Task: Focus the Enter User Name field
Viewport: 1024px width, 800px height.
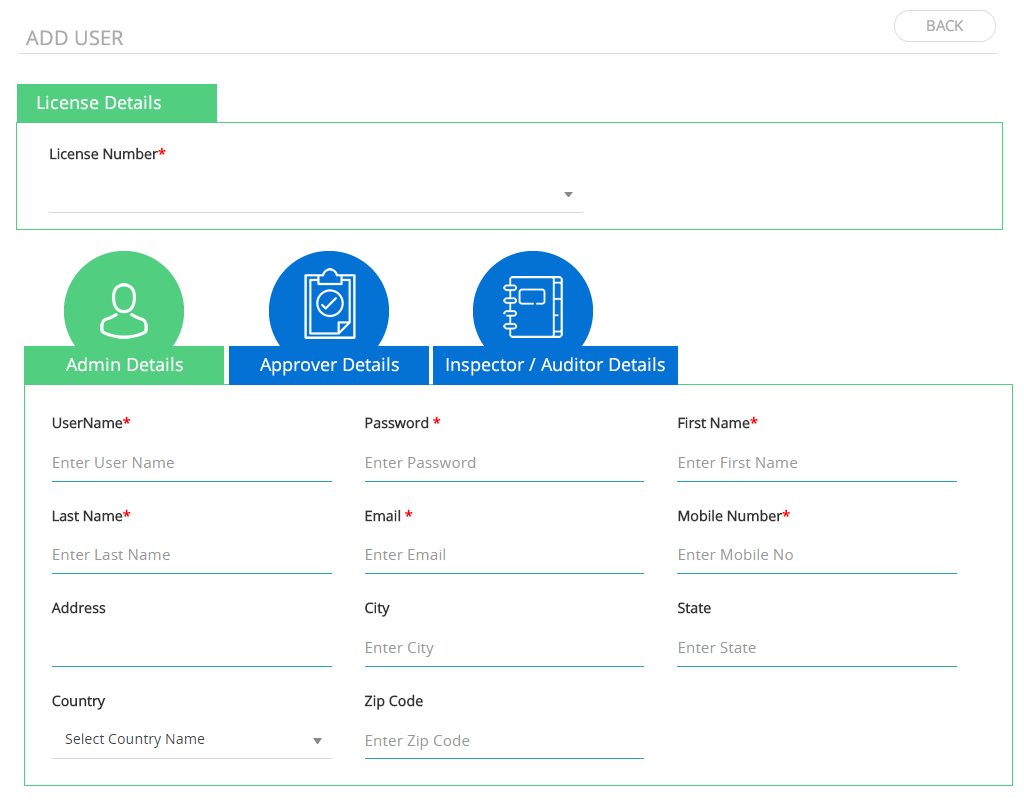Action: click(x=191, y=463)
